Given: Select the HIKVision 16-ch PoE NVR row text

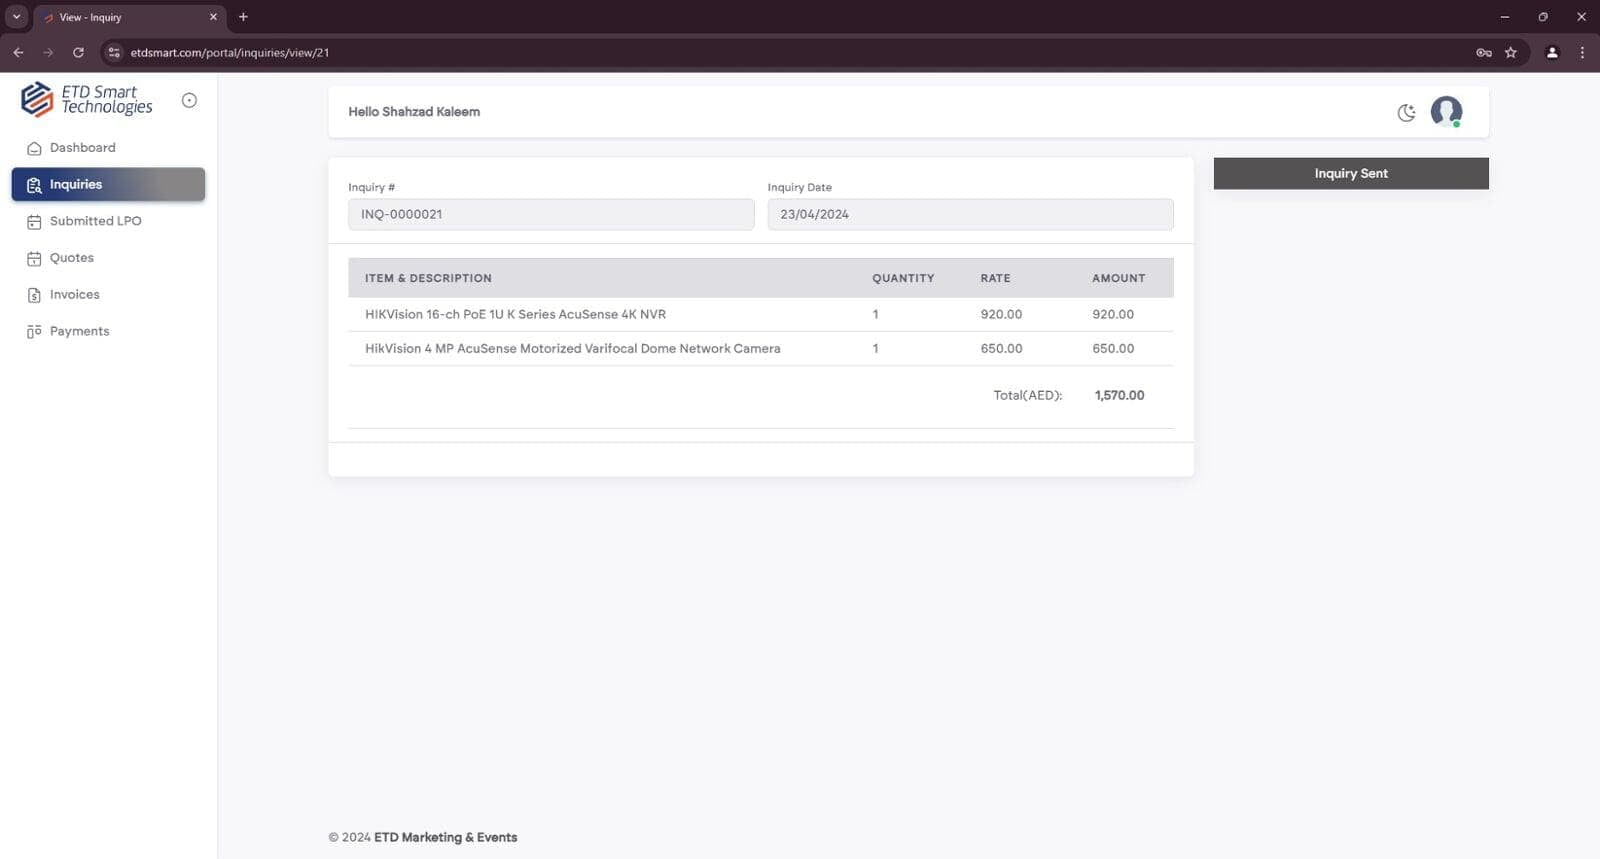Looking at the screenshot, I should point(515,314).
